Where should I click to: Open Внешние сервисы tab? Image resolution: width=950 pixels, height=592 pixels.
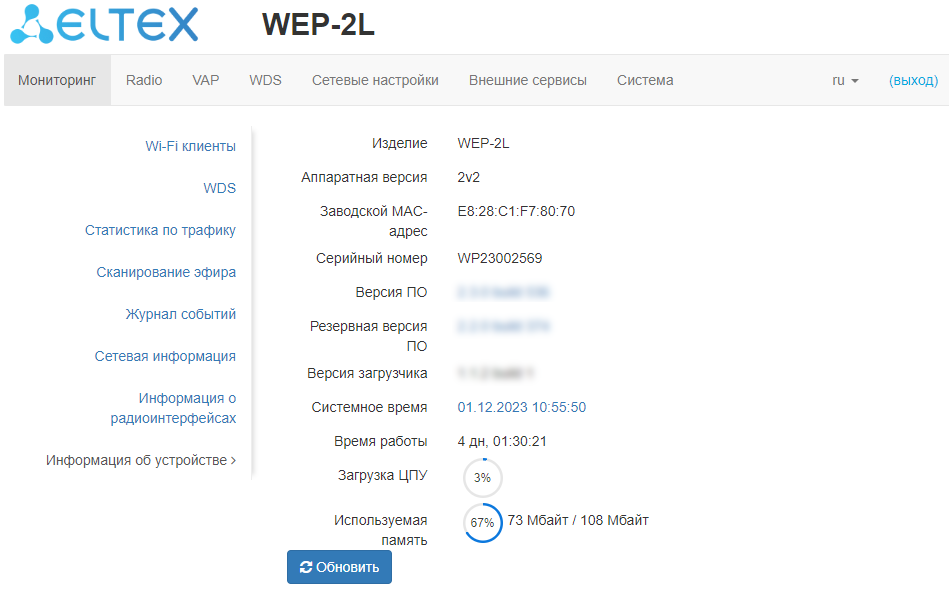[528, 81]
